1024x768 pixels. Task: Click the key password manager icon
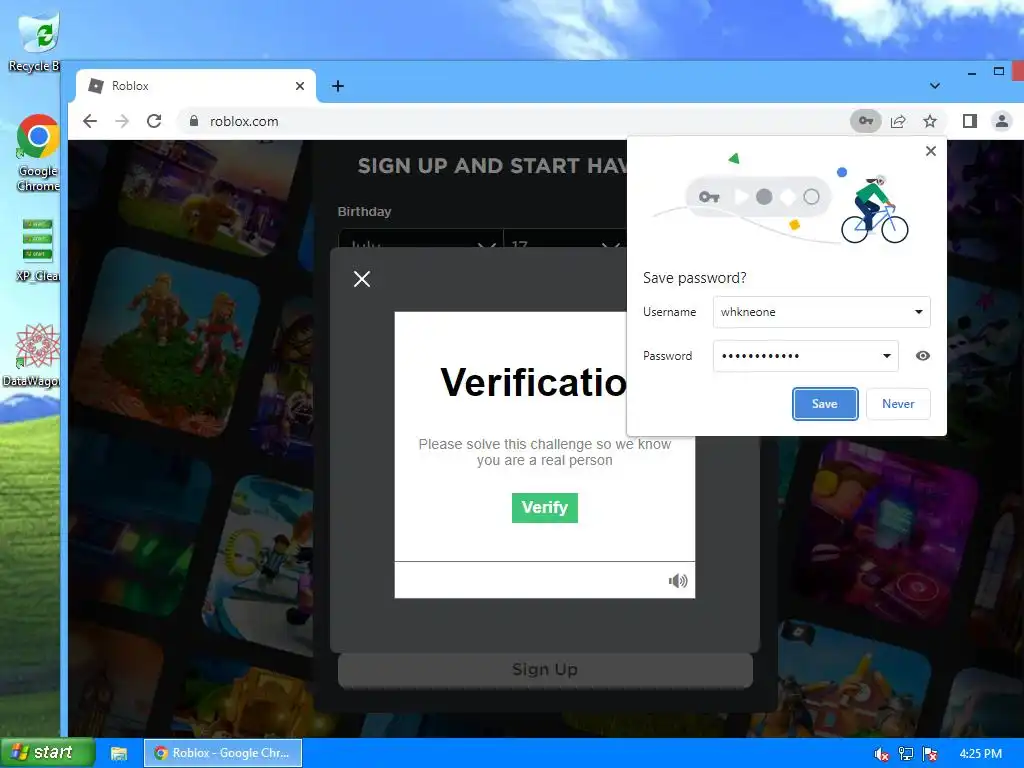(x=866, y=121)
